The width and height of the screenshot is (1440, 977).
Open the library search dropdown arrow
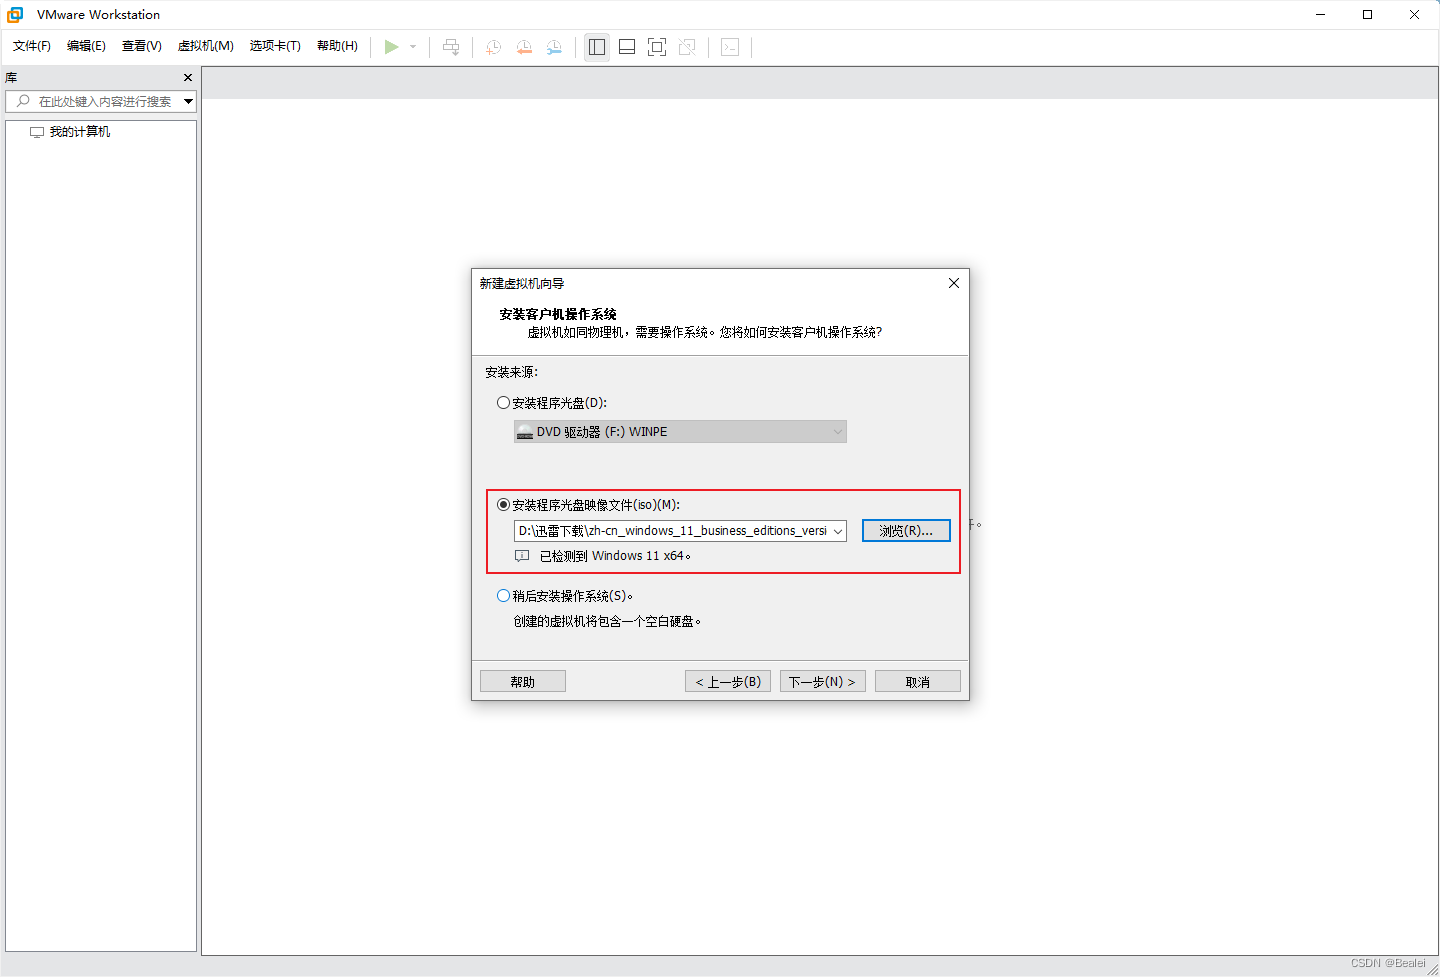188,101
